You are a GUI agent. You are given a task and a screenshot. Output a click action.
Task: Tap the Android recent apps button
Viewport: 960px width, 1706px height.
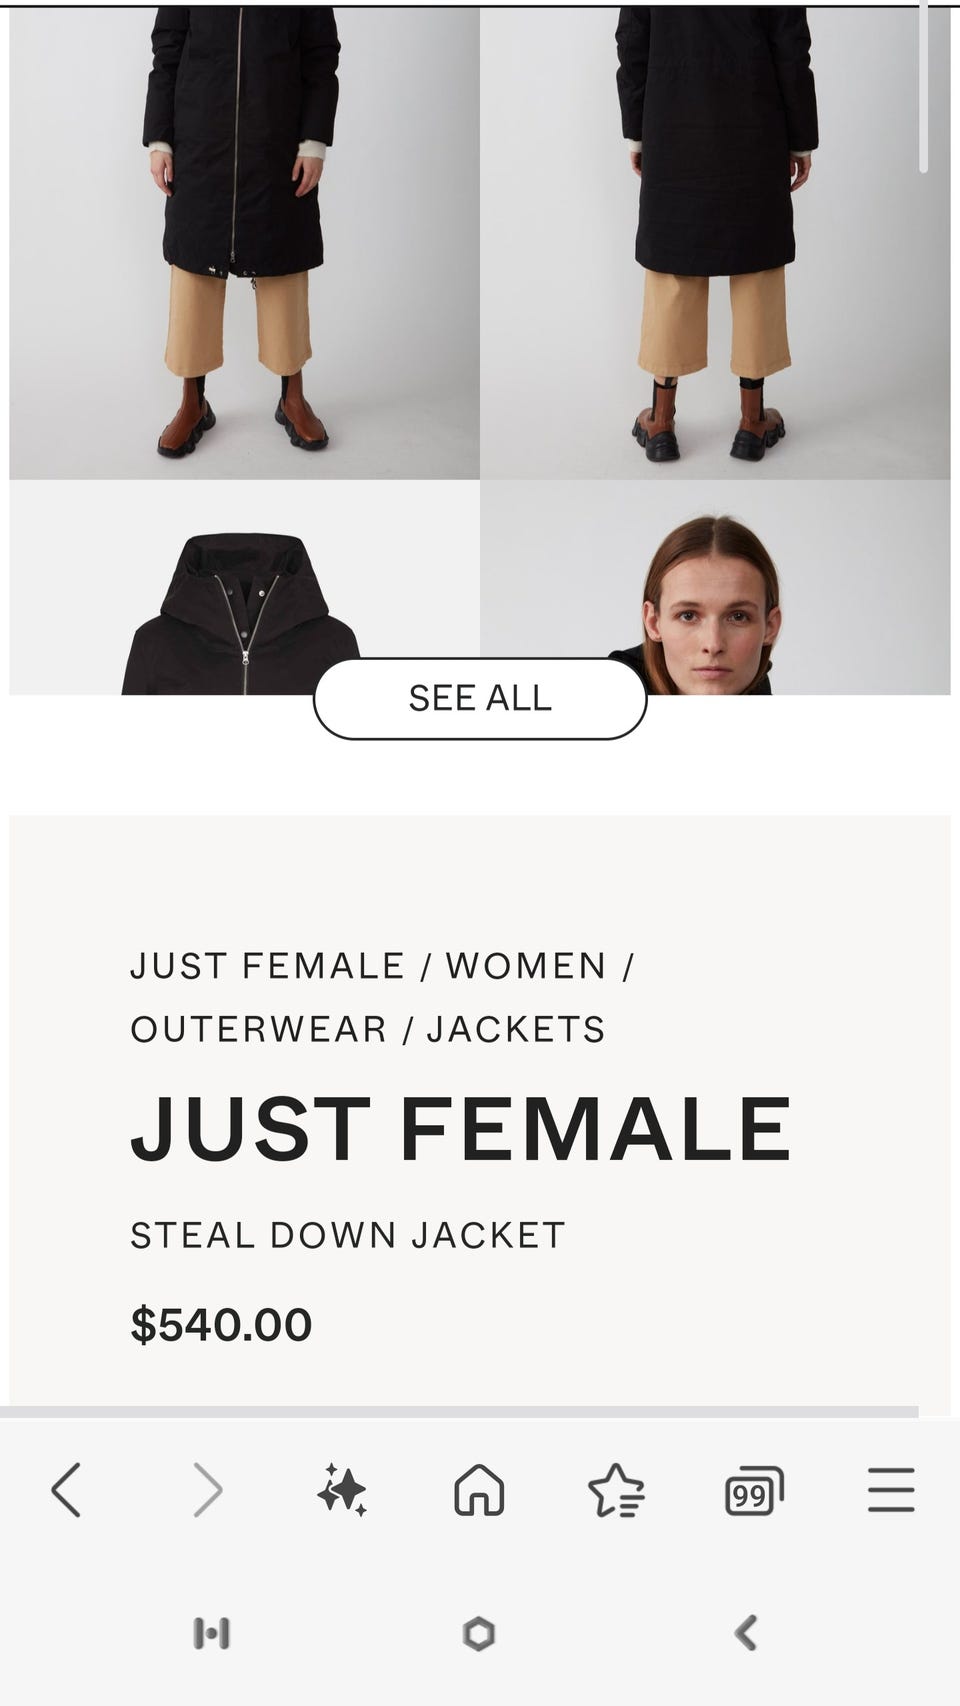(x=211, y=1633)
